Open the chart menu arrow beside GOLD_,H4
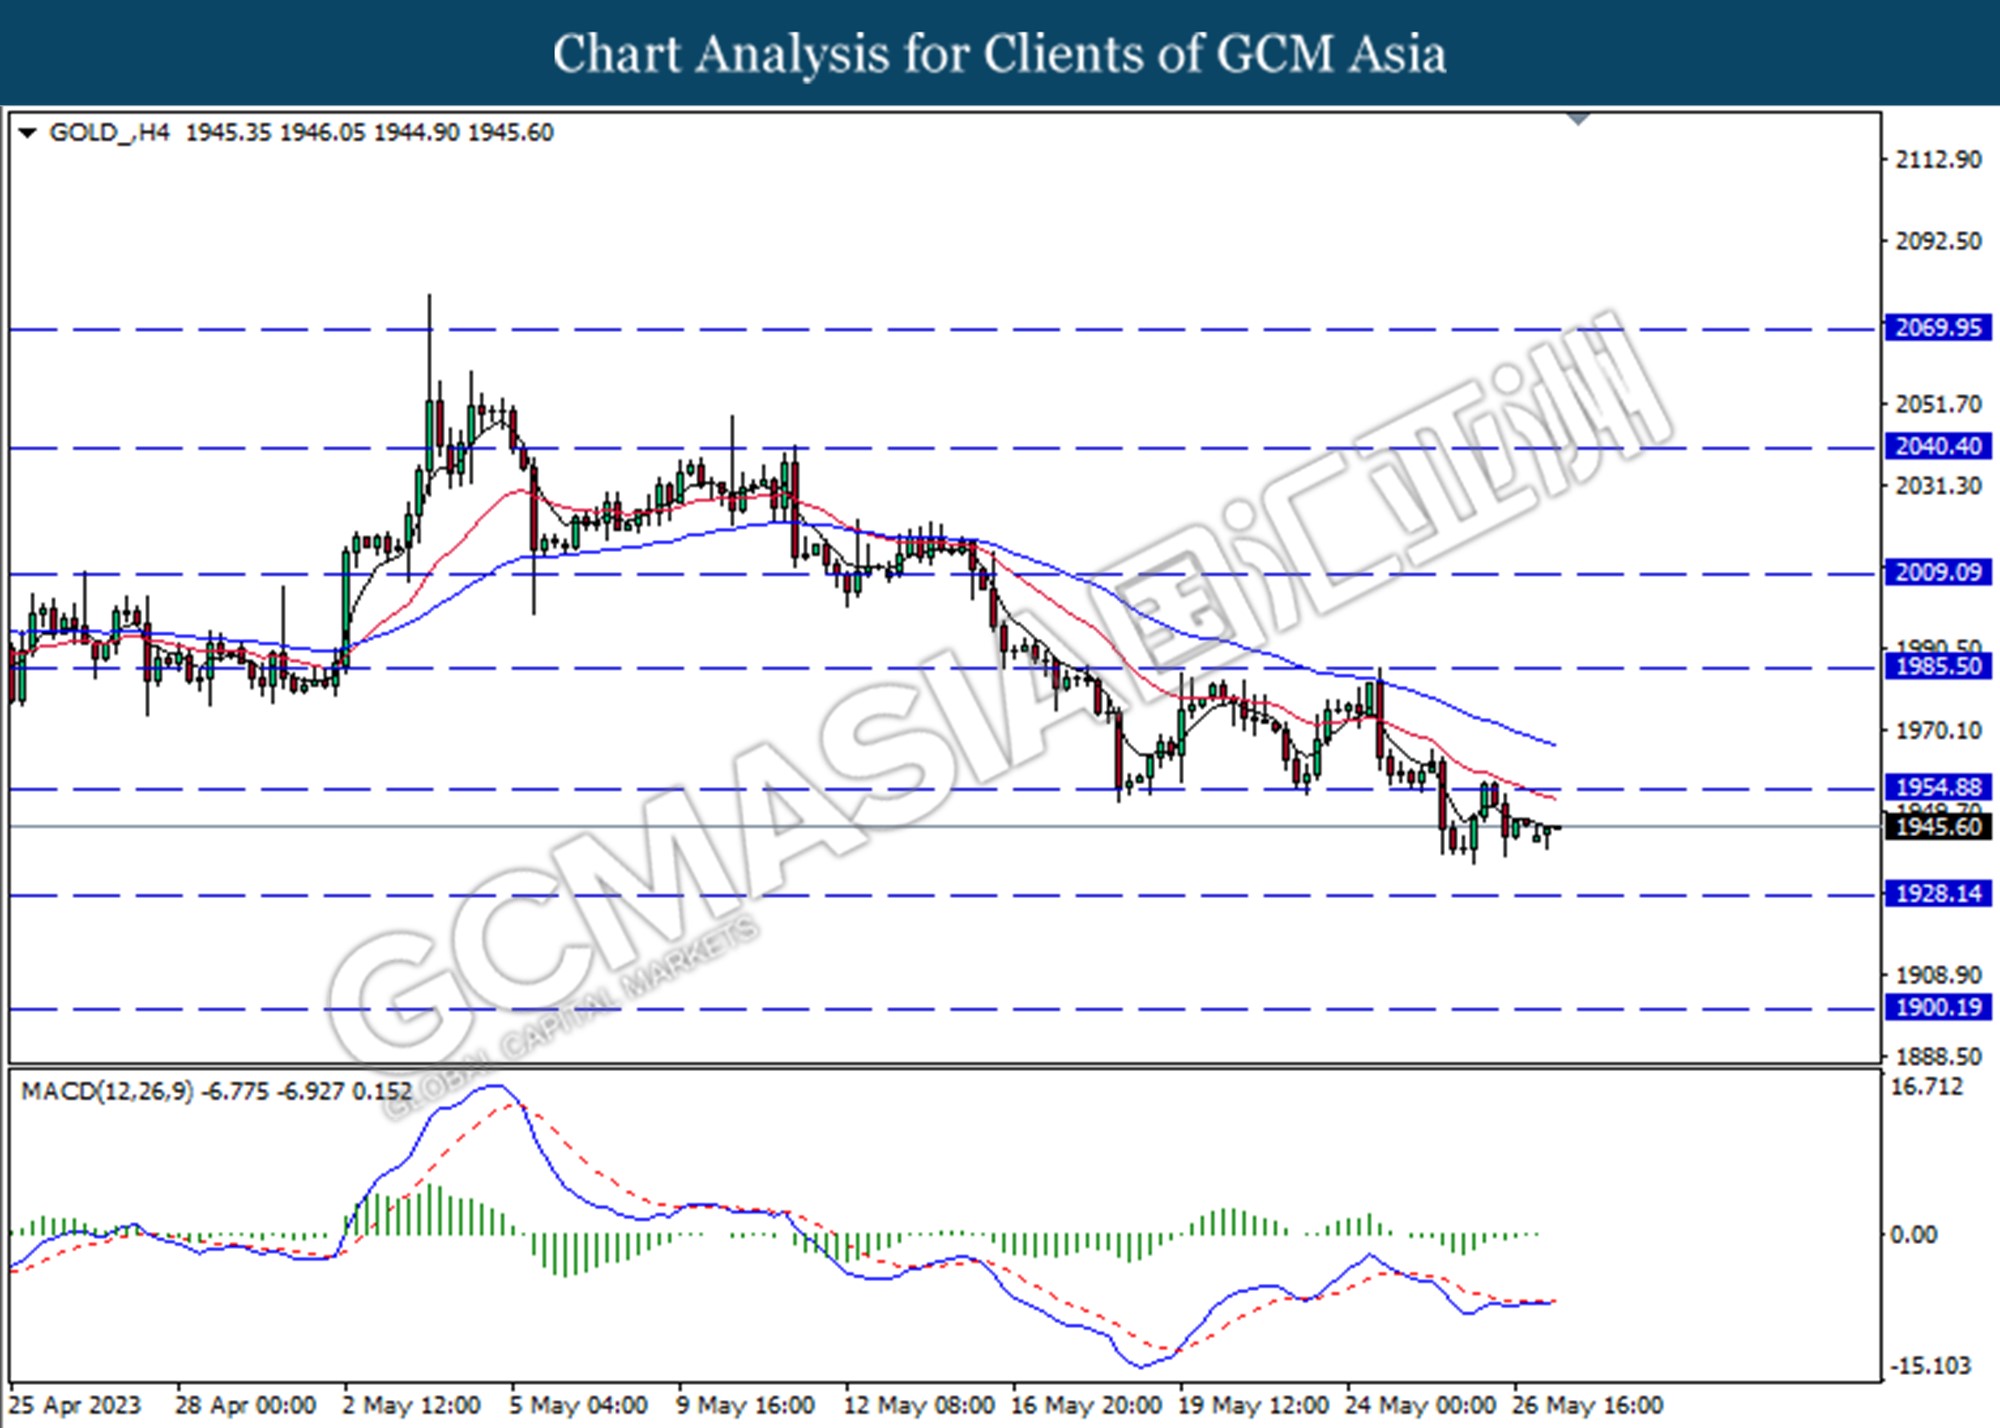 click(x=28, y=133)
